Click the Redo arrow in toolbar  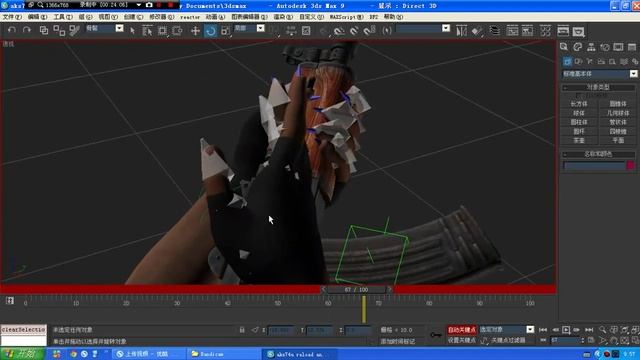27,30
